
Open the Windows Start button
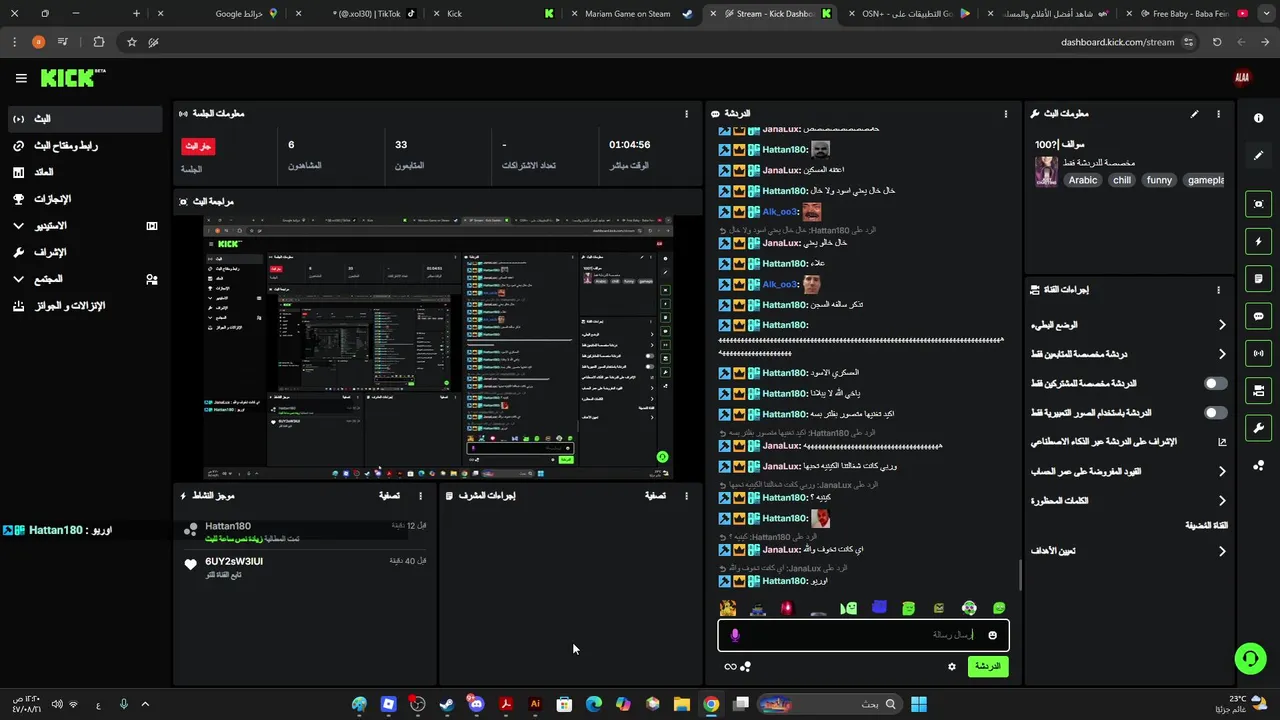coord(918,704)
